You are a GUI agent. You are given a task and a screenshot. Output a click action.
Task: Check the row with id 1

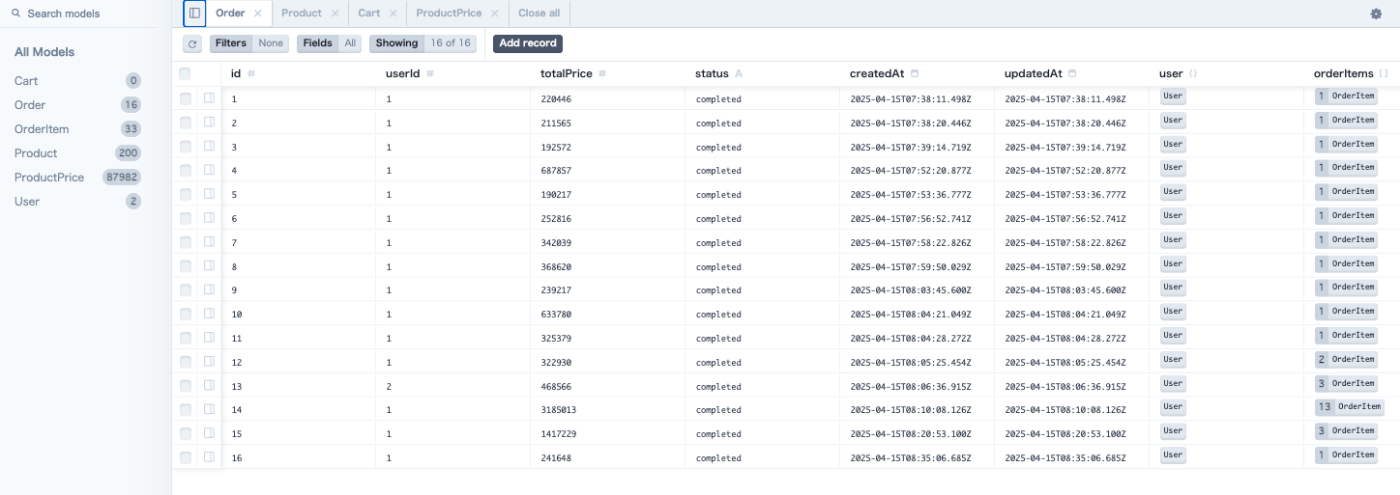pos(185,98)
